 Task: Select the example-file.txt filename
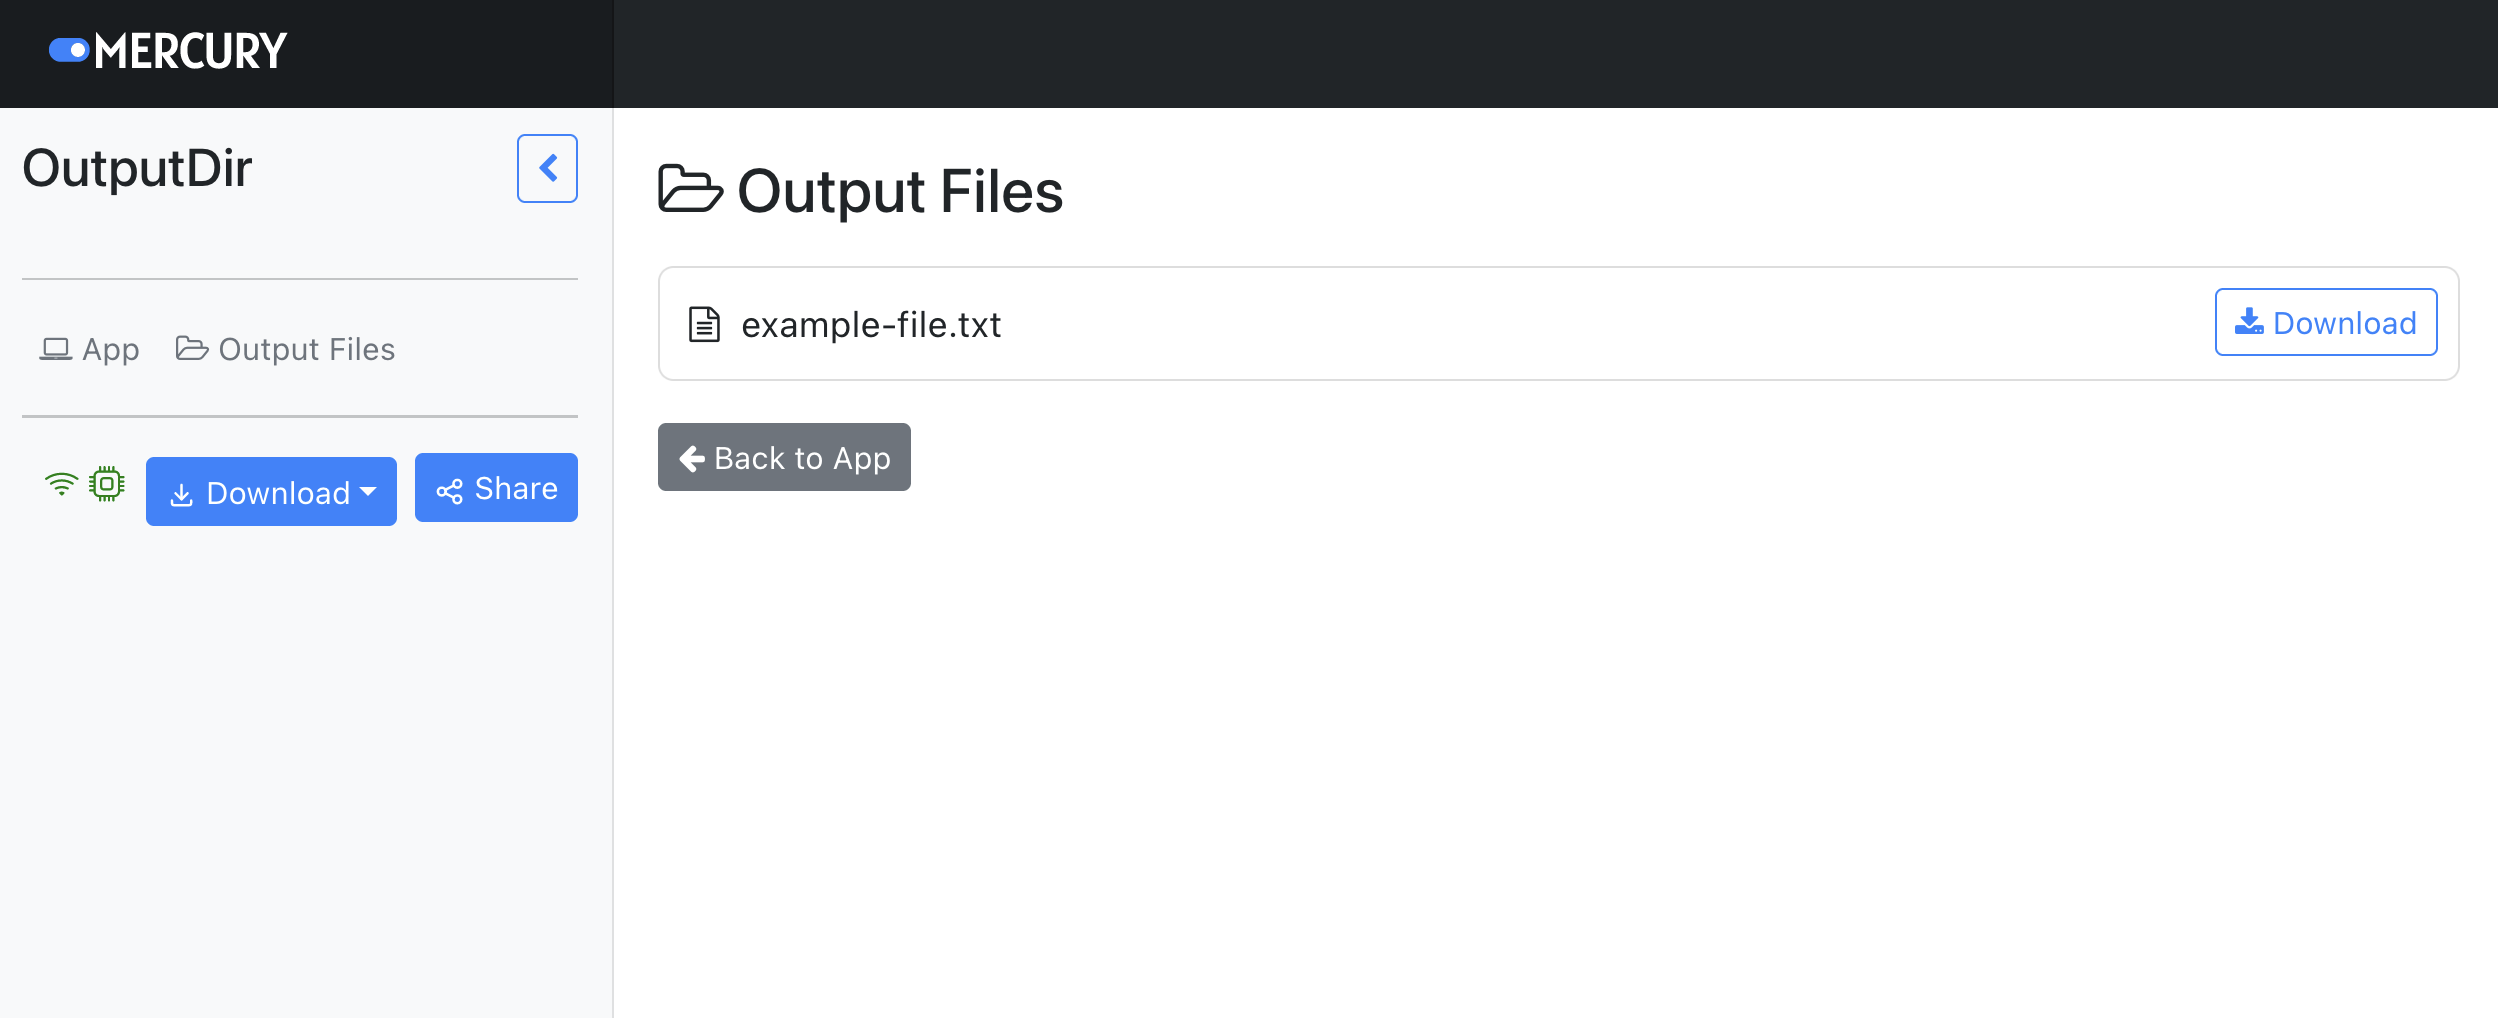(870, 323)
